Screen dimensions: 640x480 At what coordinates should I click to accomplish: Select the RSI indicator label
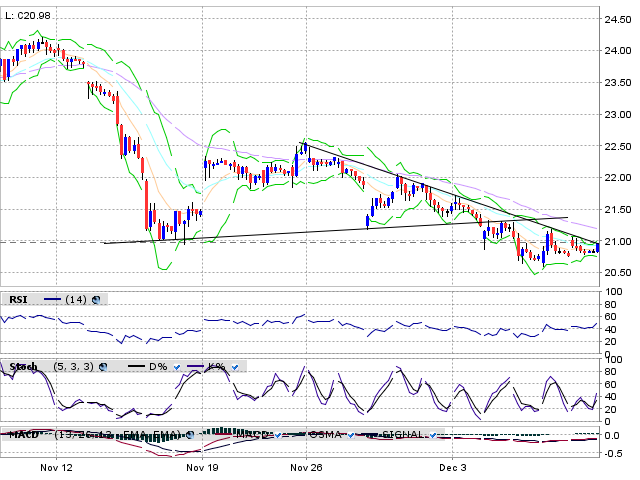pos(19,299)
